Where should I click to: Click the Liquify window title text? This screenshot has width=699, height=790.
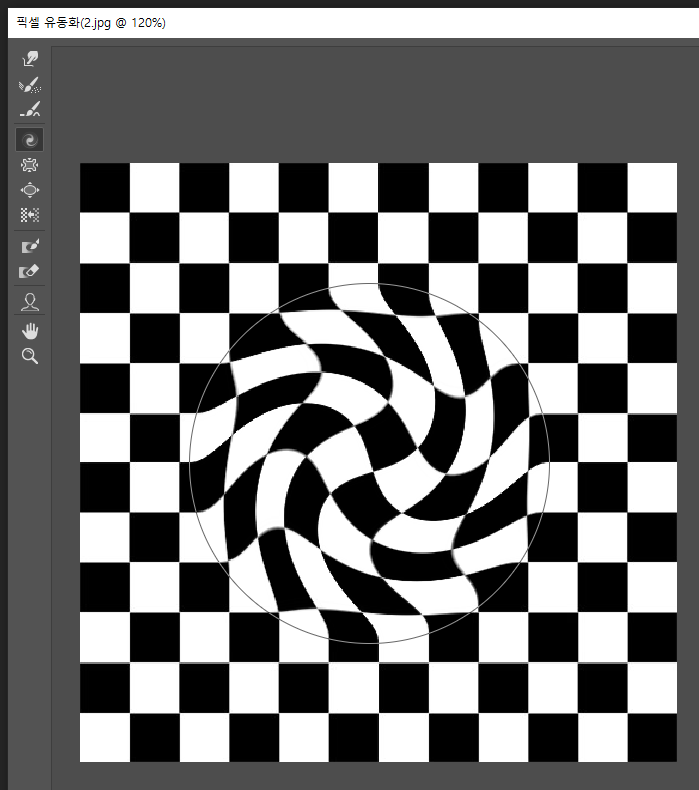point(91,23)
